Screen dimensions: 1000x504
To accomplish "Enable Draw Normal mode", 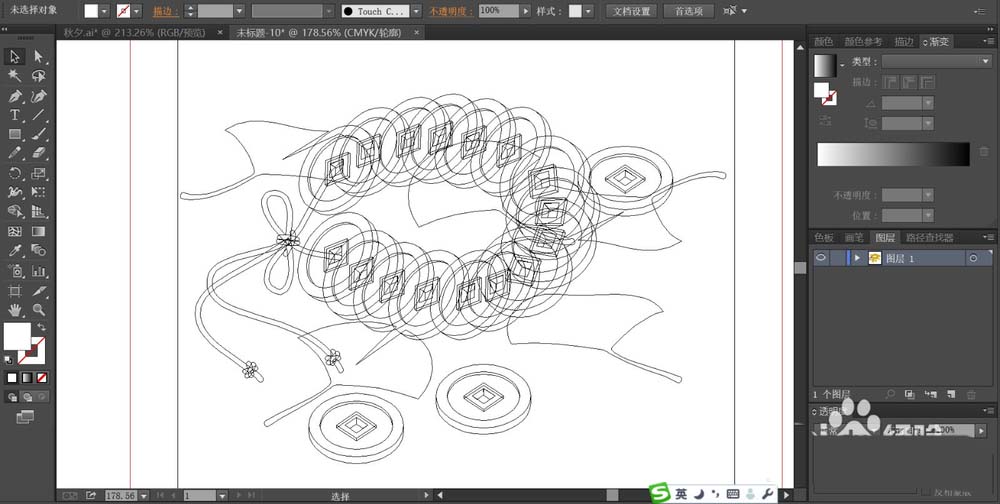I will tap(12, 397).
